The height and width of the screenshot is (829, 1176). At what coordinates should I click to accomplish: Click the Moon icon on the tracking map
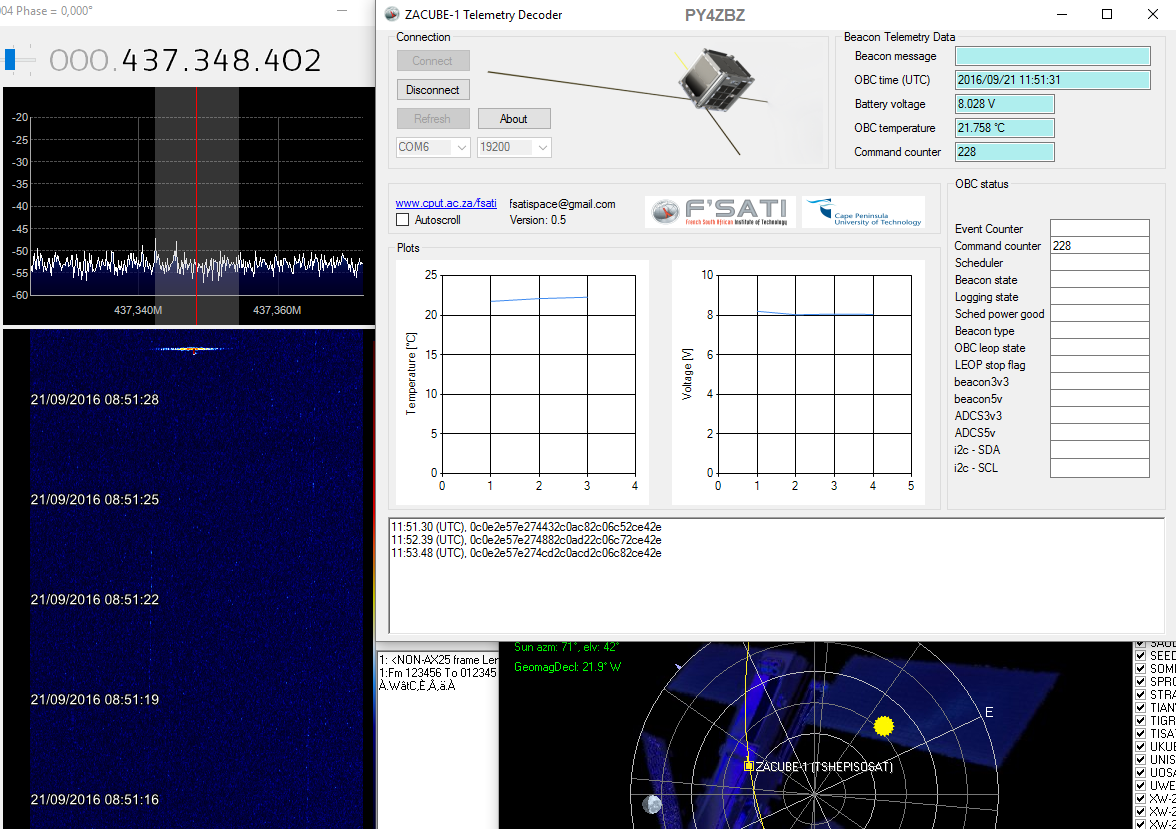coord(652,805)
